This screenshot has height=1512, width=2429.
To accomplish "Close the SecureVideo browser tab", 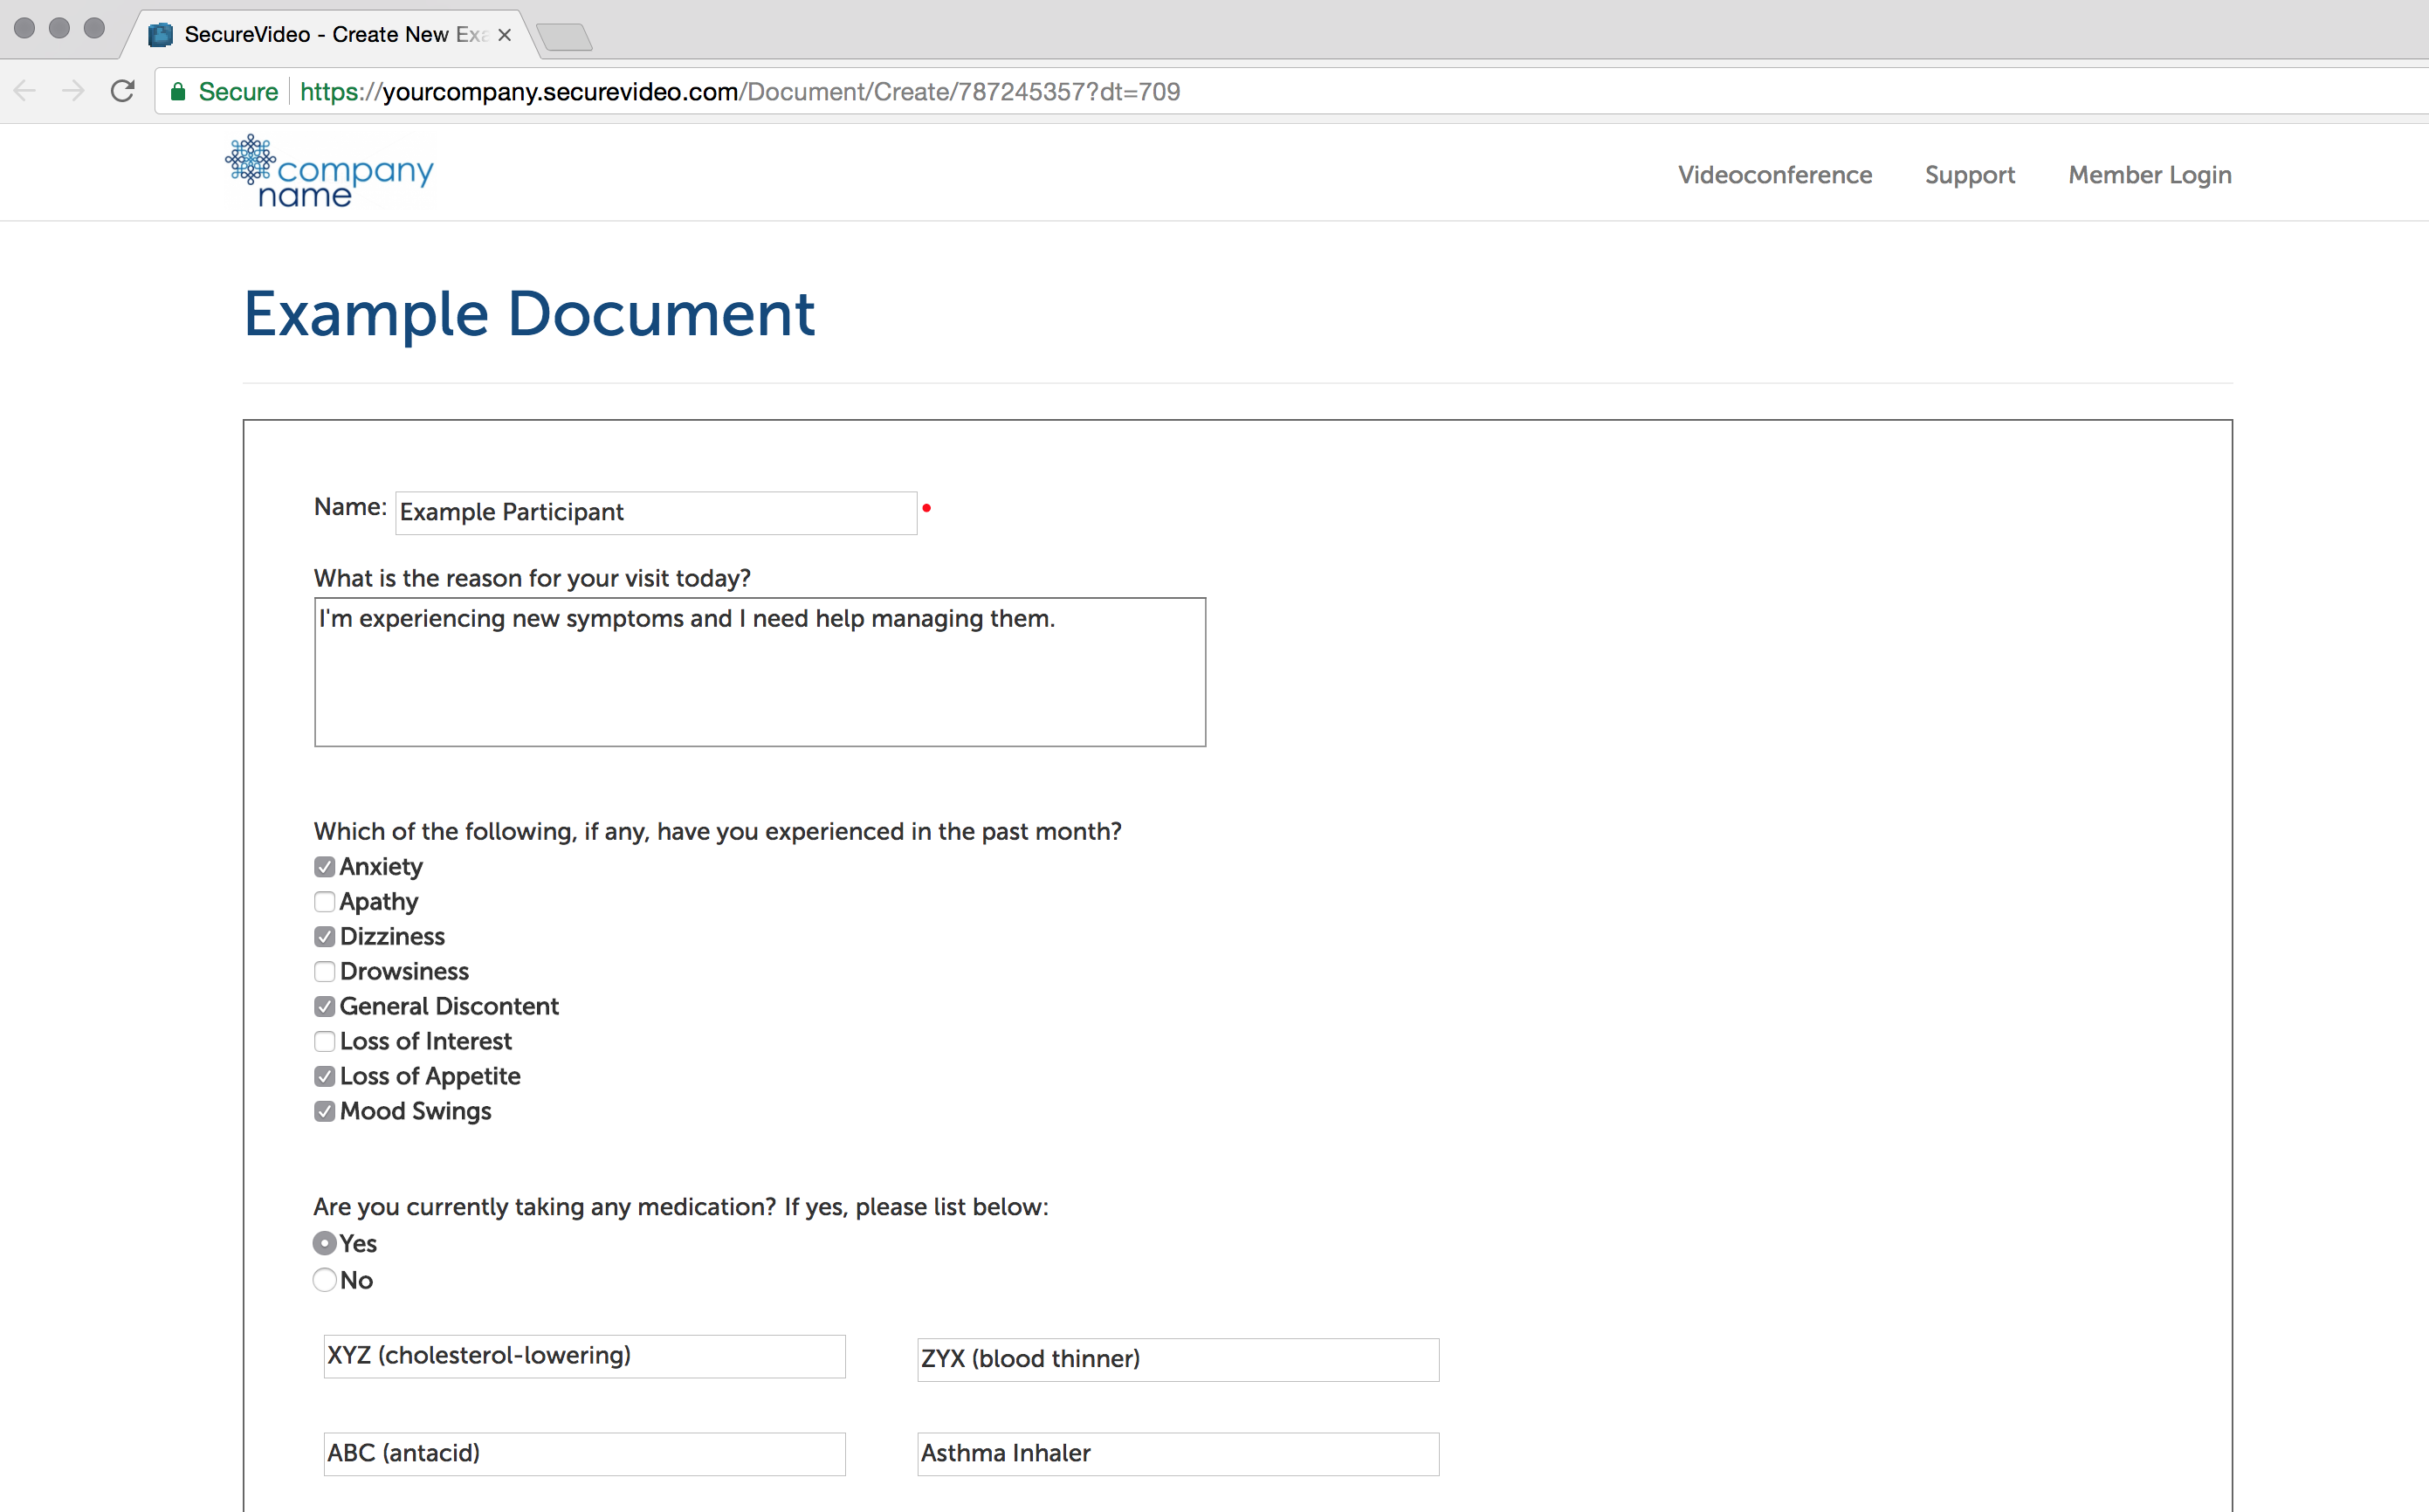I will pyautogui.click(x=505, y=35).
